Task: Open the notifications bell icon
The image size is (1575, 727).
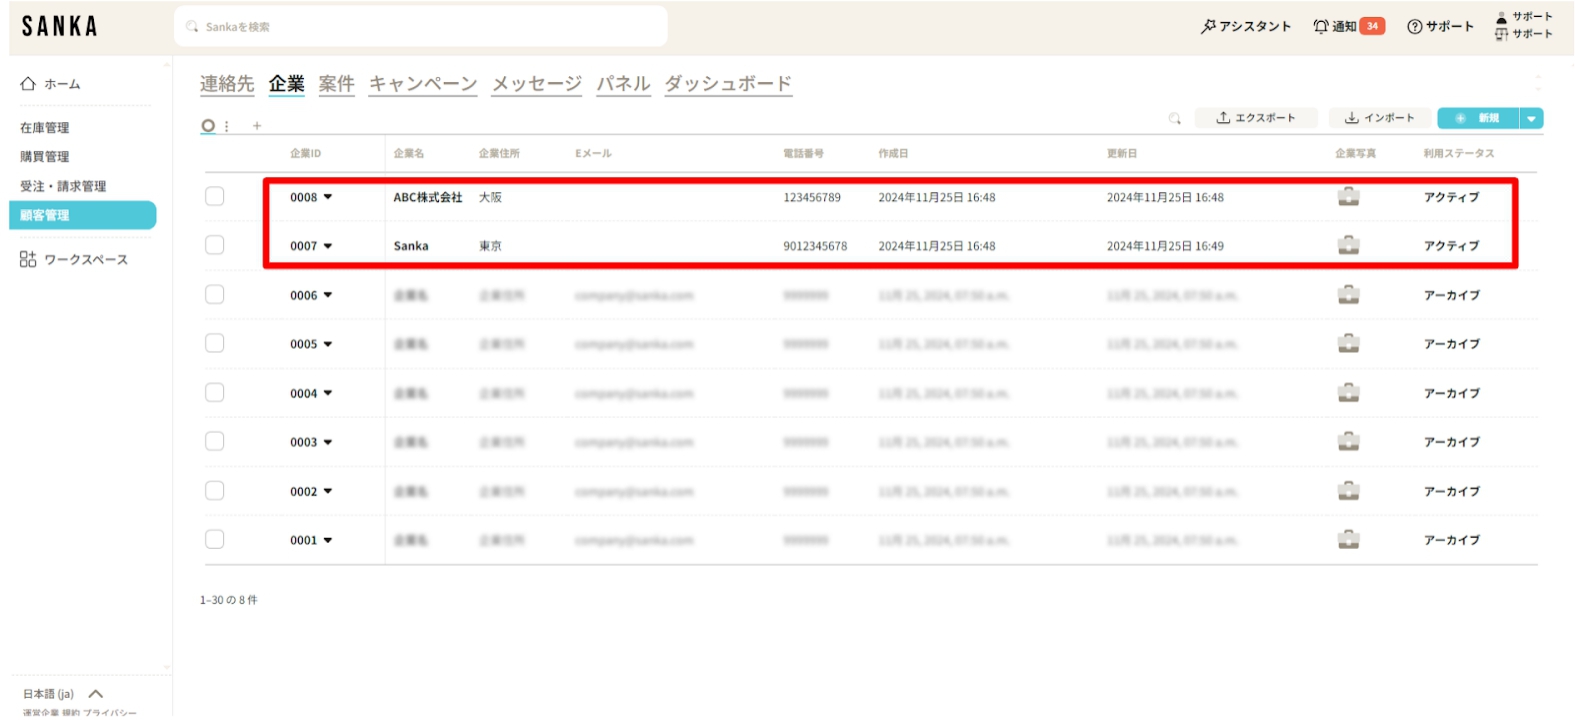Action: tap(1321, 27)
